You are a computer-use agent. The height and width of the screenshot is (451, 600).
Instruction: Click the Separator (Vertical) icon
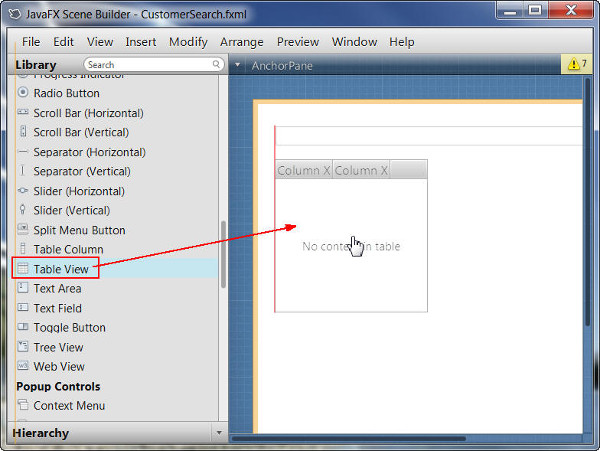click(23, 171)
